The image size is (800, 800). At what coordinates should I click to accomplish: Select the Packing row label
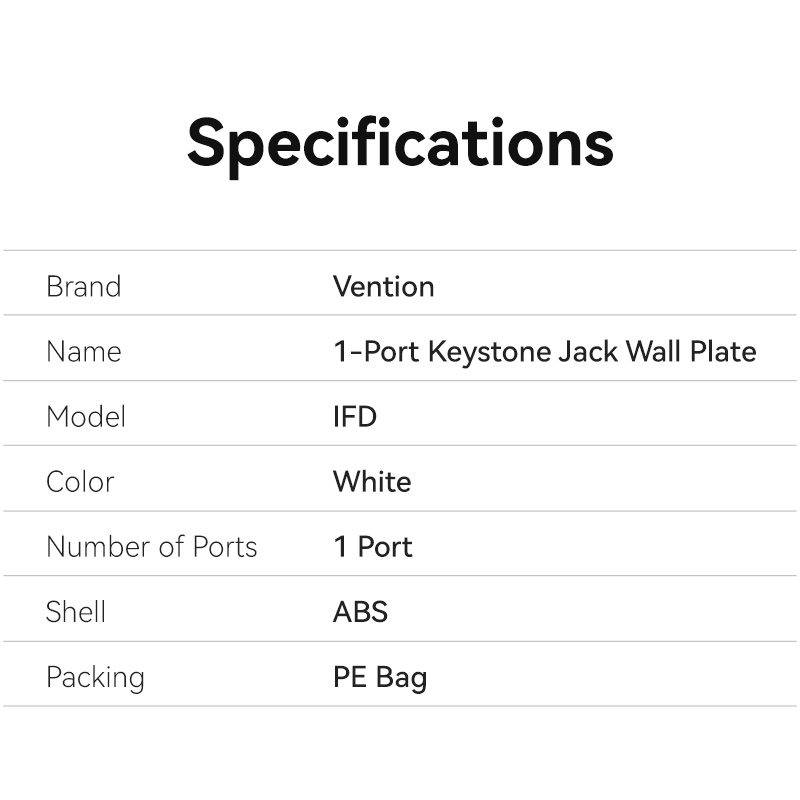coord(95,678)
